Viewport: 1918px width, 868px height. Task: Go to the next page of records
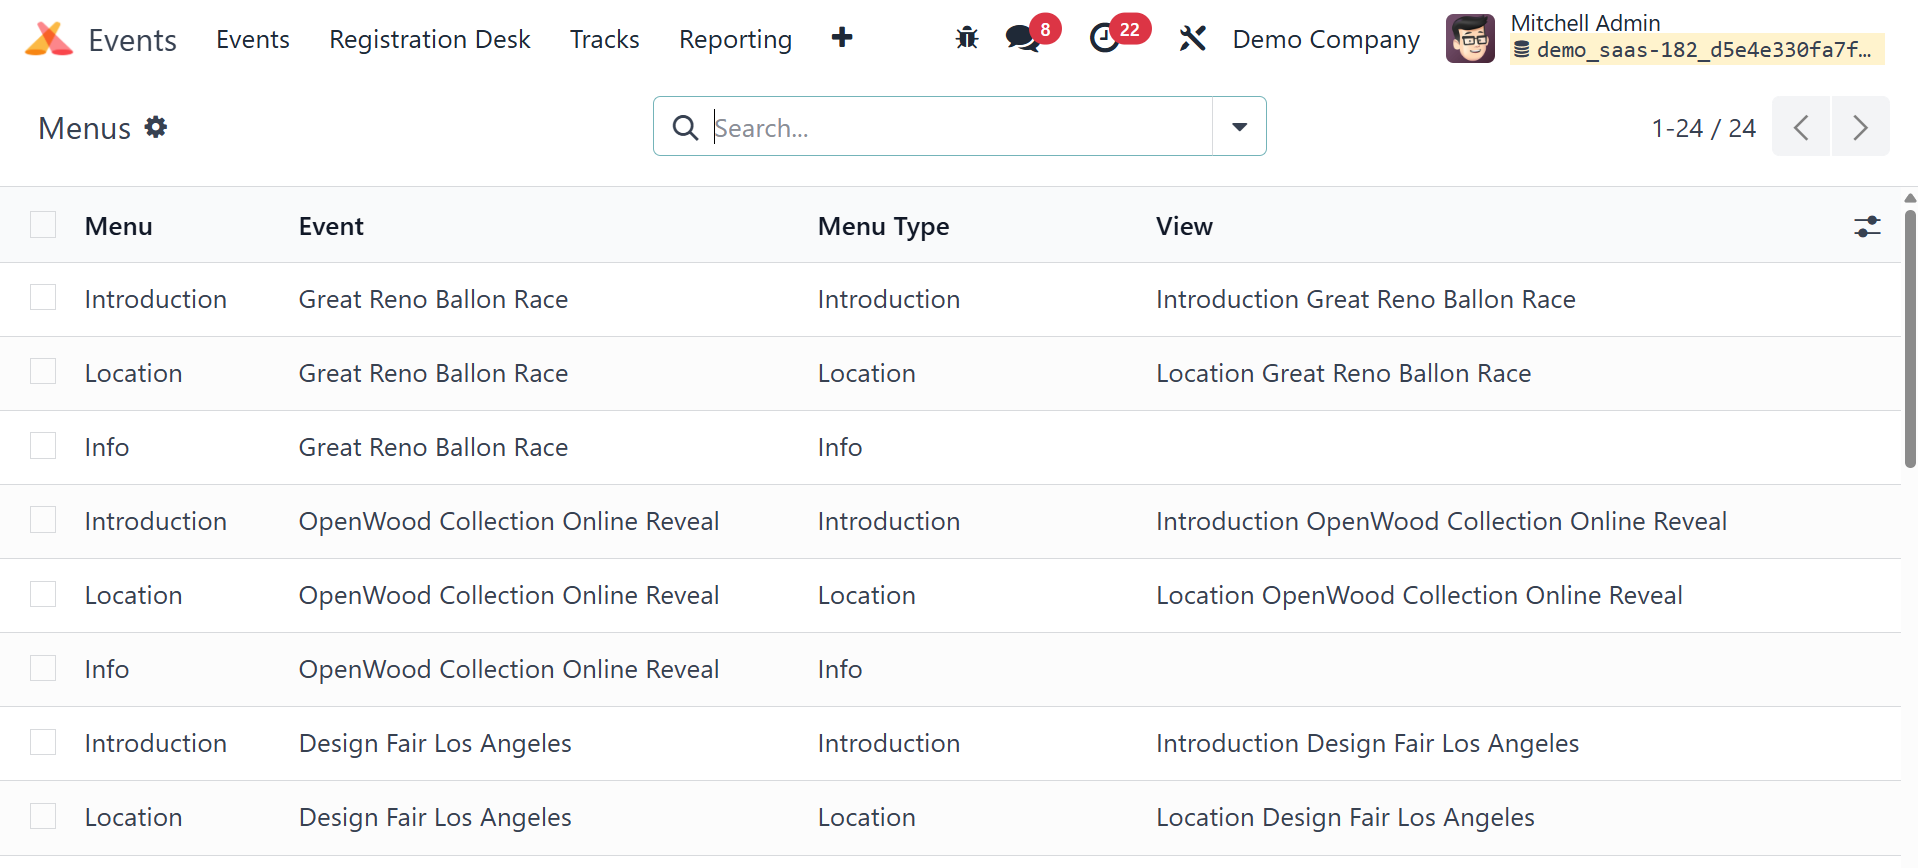(1860, 127)
